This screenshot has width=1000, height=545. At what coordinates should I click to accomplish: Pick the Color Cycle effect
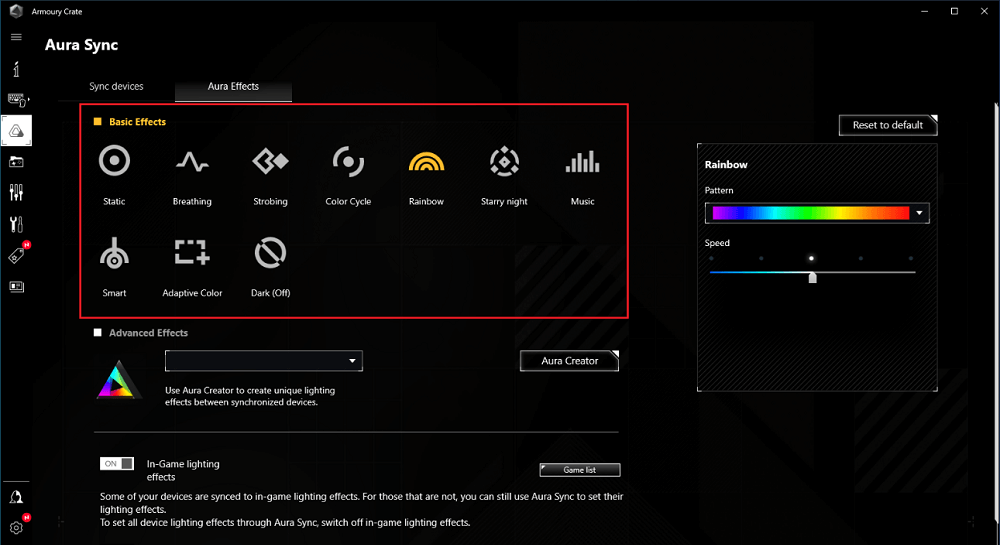click(x=348, y=161)
